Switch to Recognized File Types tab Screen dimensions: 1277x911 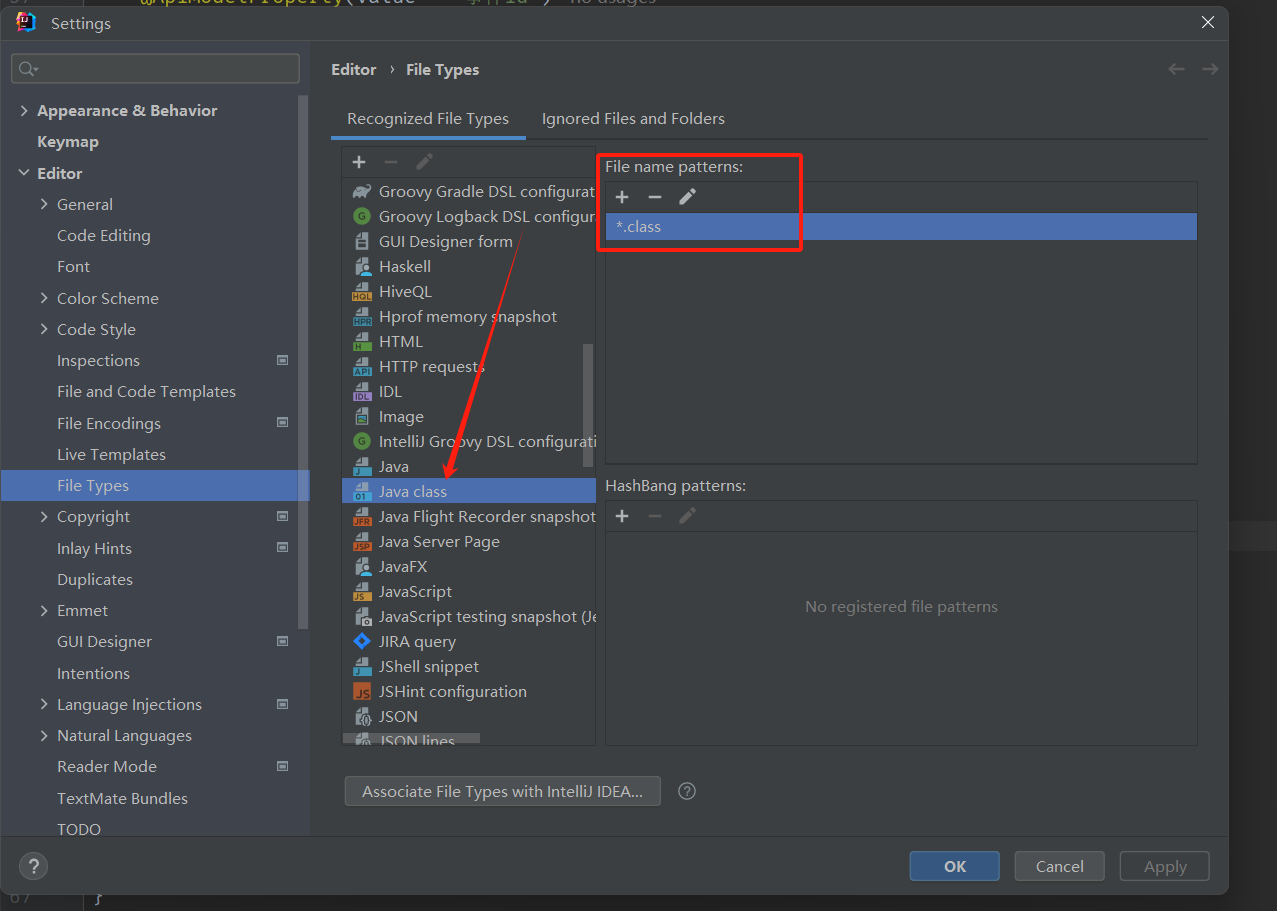(428, 118)
